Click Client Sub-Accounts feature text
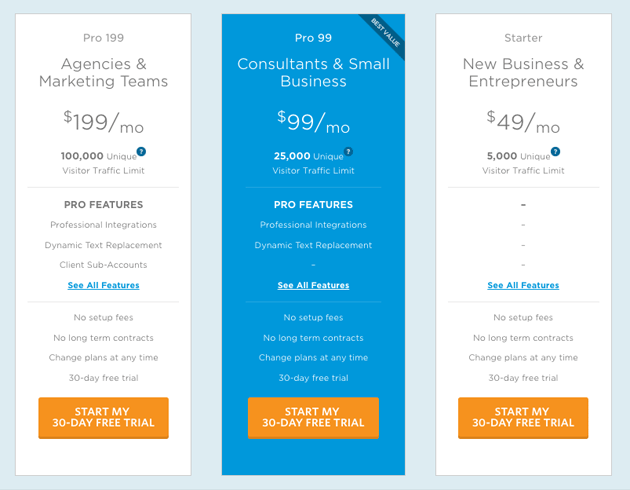The width and height of the screenshot is (630, 490). click(x=104, y=265)
